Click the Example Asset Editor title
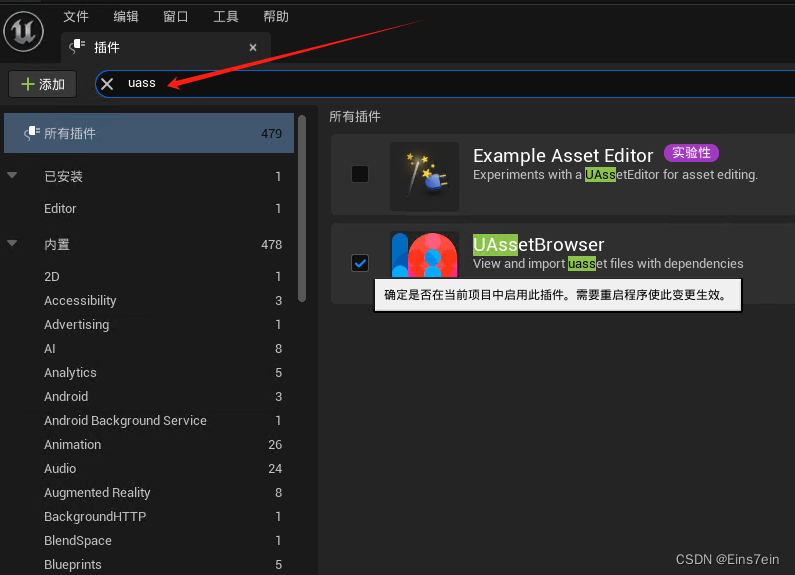The image size is (795, 575). 563,156
